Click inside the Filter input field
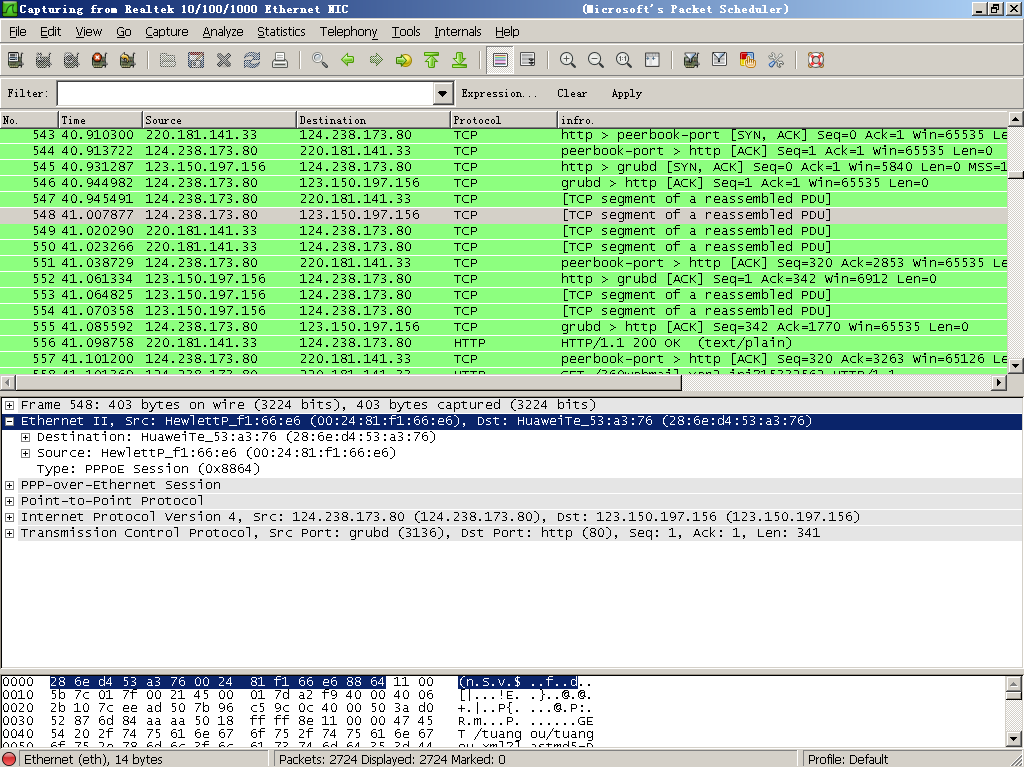 coord(246,93)
